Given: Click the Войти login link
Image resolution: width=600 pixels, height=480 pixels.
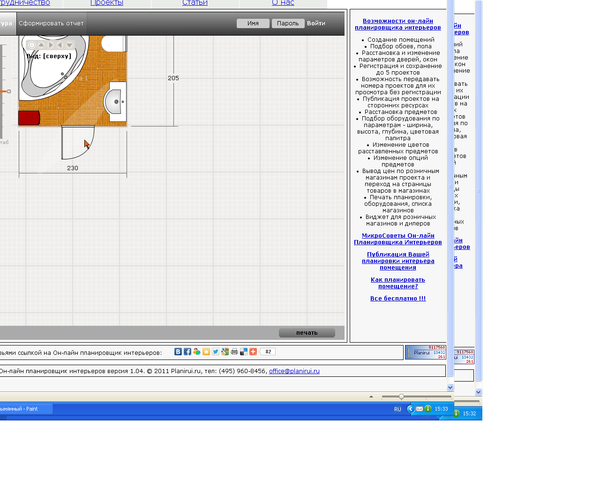Looking at the screenshot, I should coord(316,23).
